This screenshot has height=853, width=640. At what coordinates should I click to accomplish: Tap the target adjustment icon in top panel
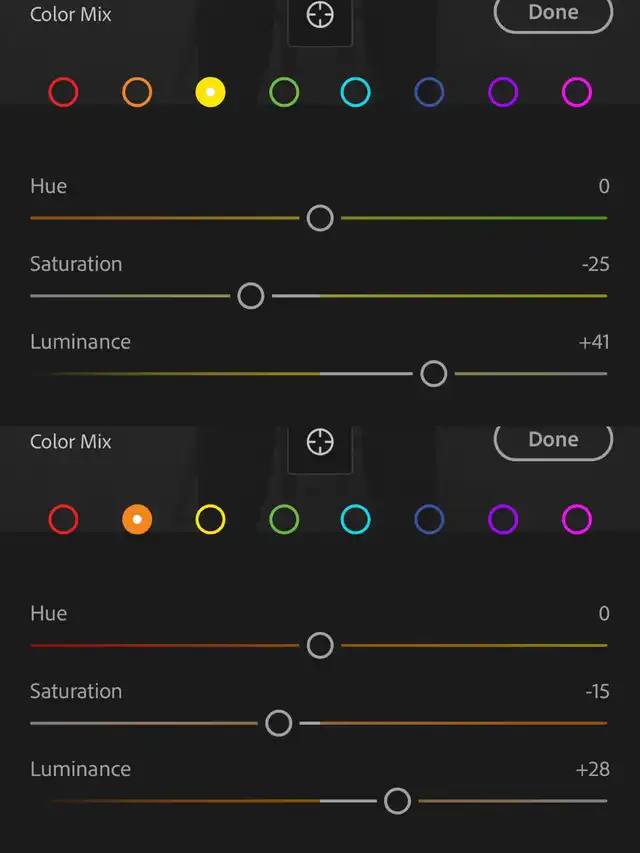319,15
